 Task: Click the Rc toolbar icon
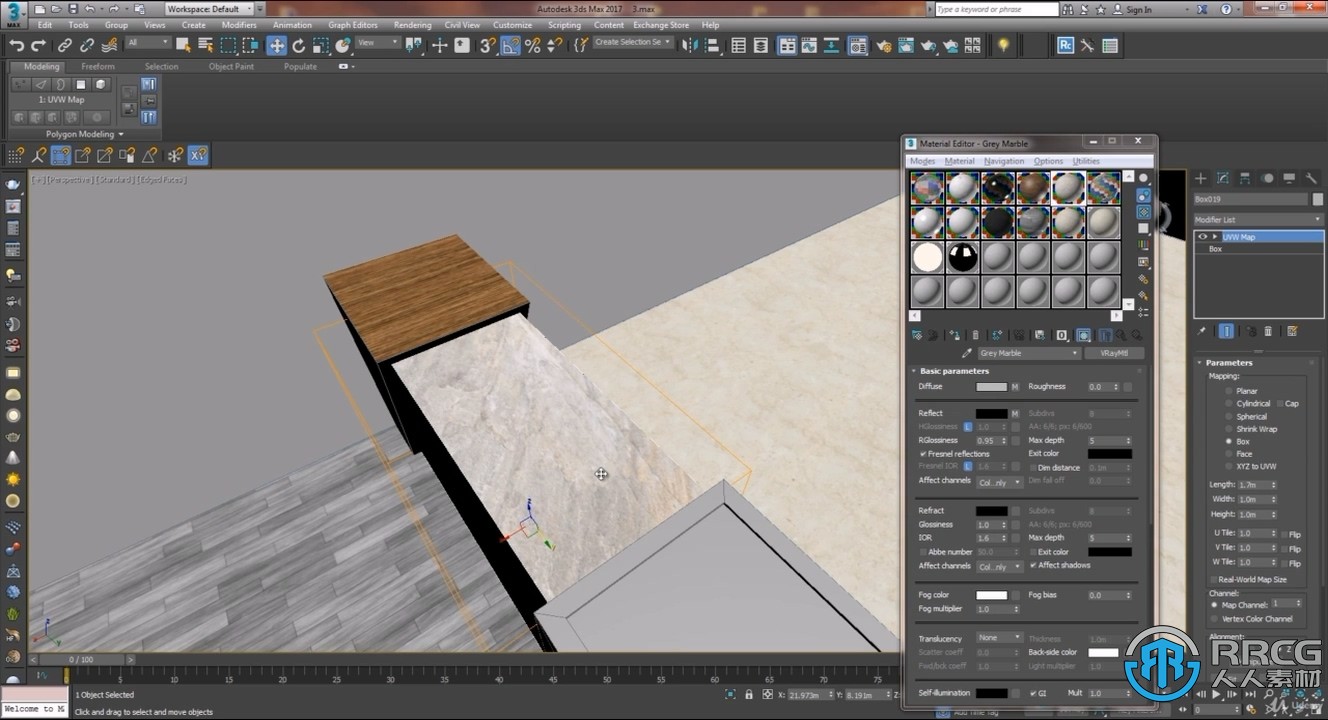1066,45
